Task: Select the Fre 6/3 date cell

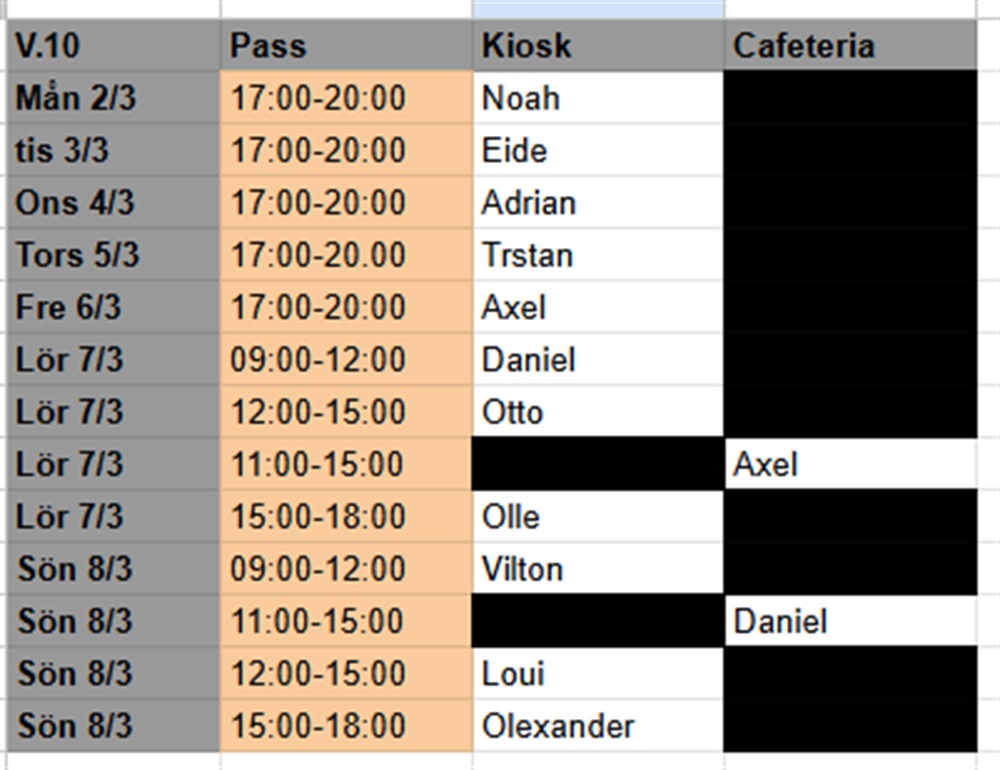Action: pos(112,307)
